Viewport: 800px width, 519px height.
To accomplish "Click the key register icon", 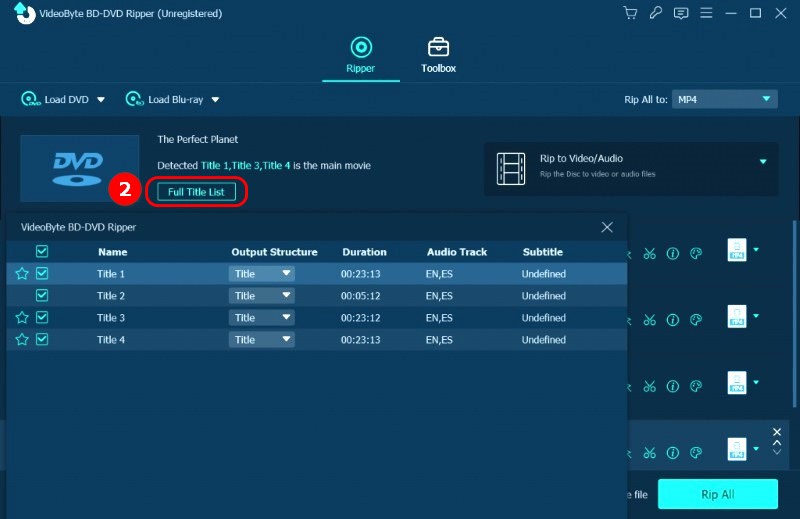I will tap(655, 14).
